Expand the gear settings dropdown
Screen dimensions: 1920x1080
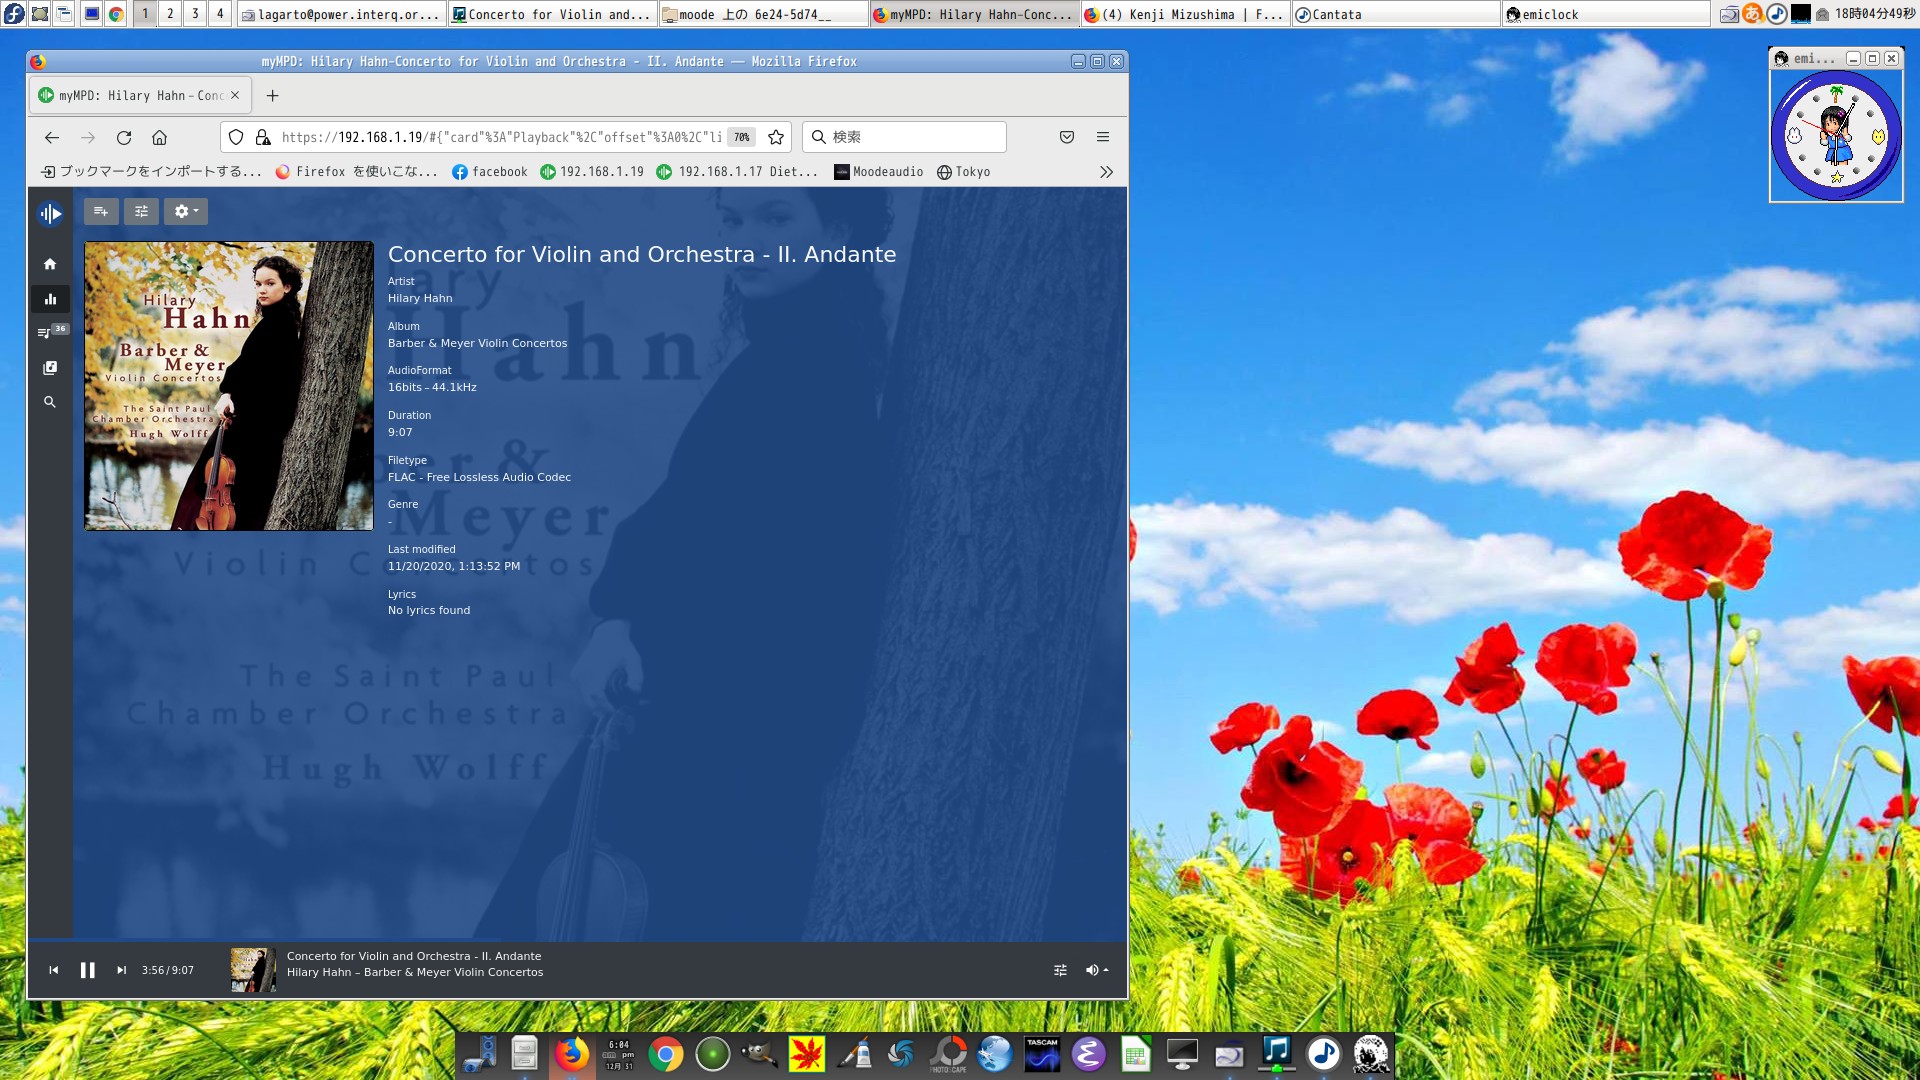(x=186, y=211)
